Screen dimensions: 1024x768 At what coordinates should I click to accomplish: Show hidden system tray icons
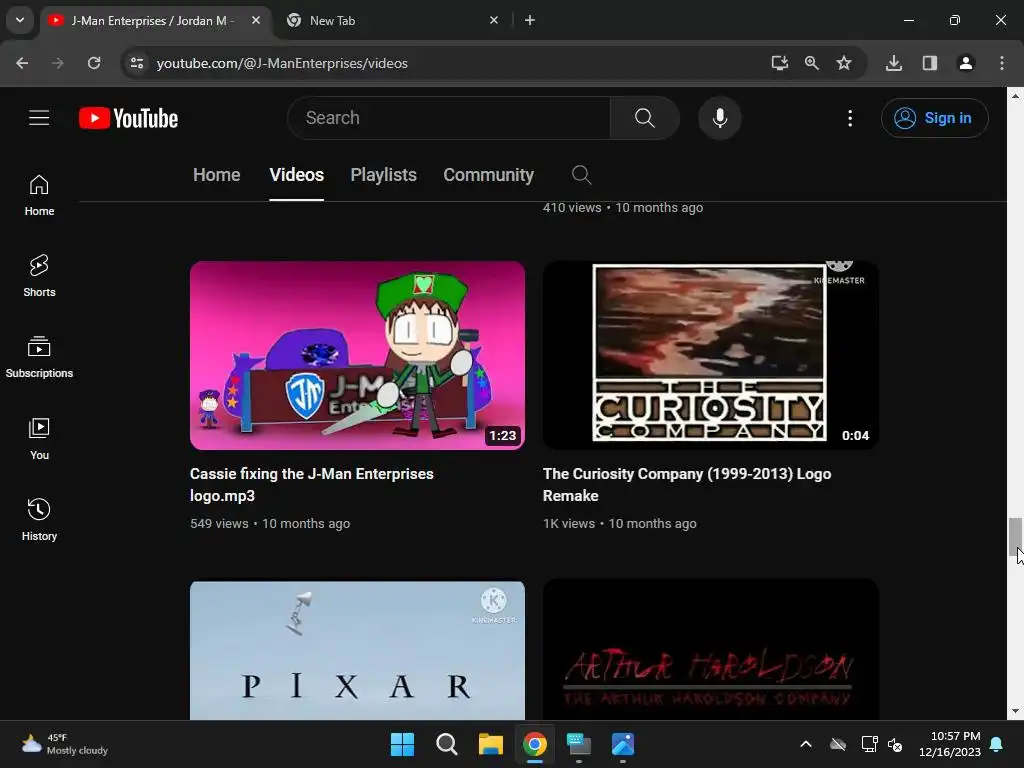tap(806, 744)
